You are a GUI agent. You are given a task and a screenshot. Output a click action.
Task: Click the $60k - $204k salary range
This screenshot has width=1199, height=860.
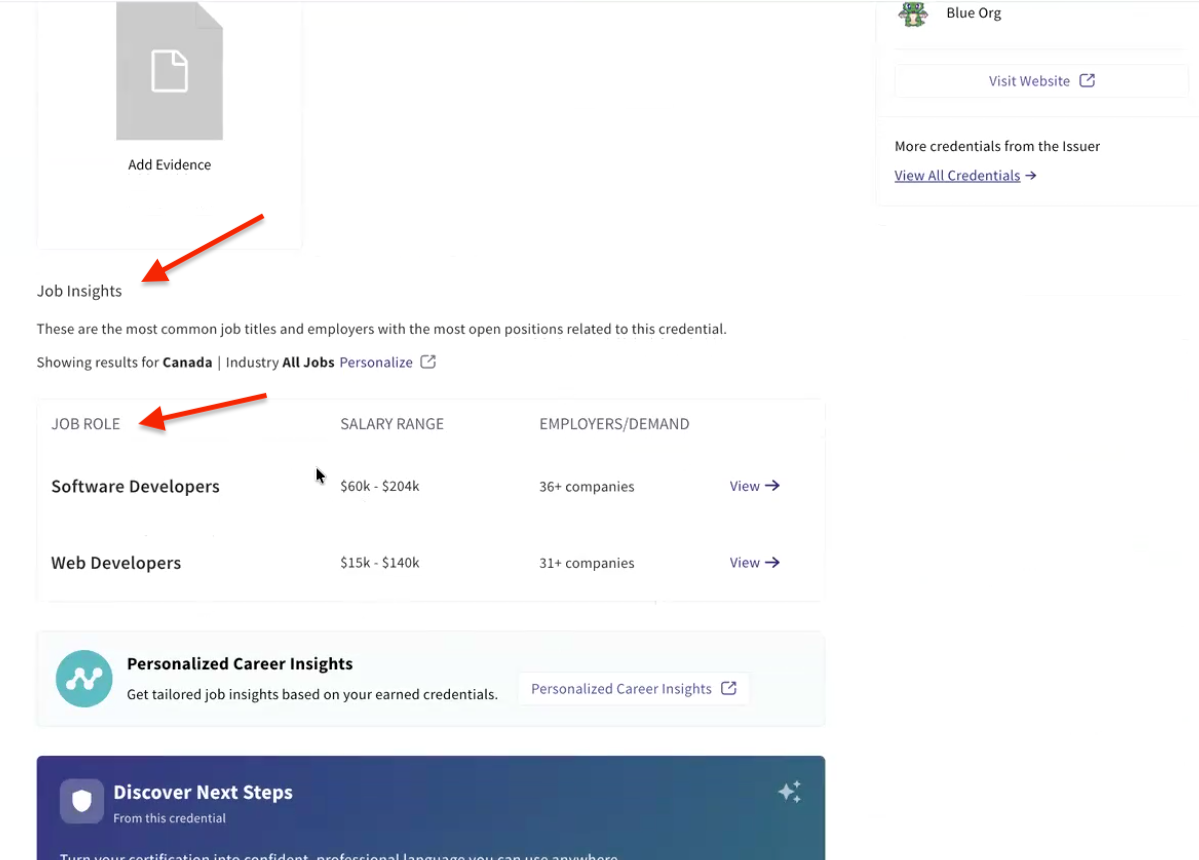[x=380, y=486]
